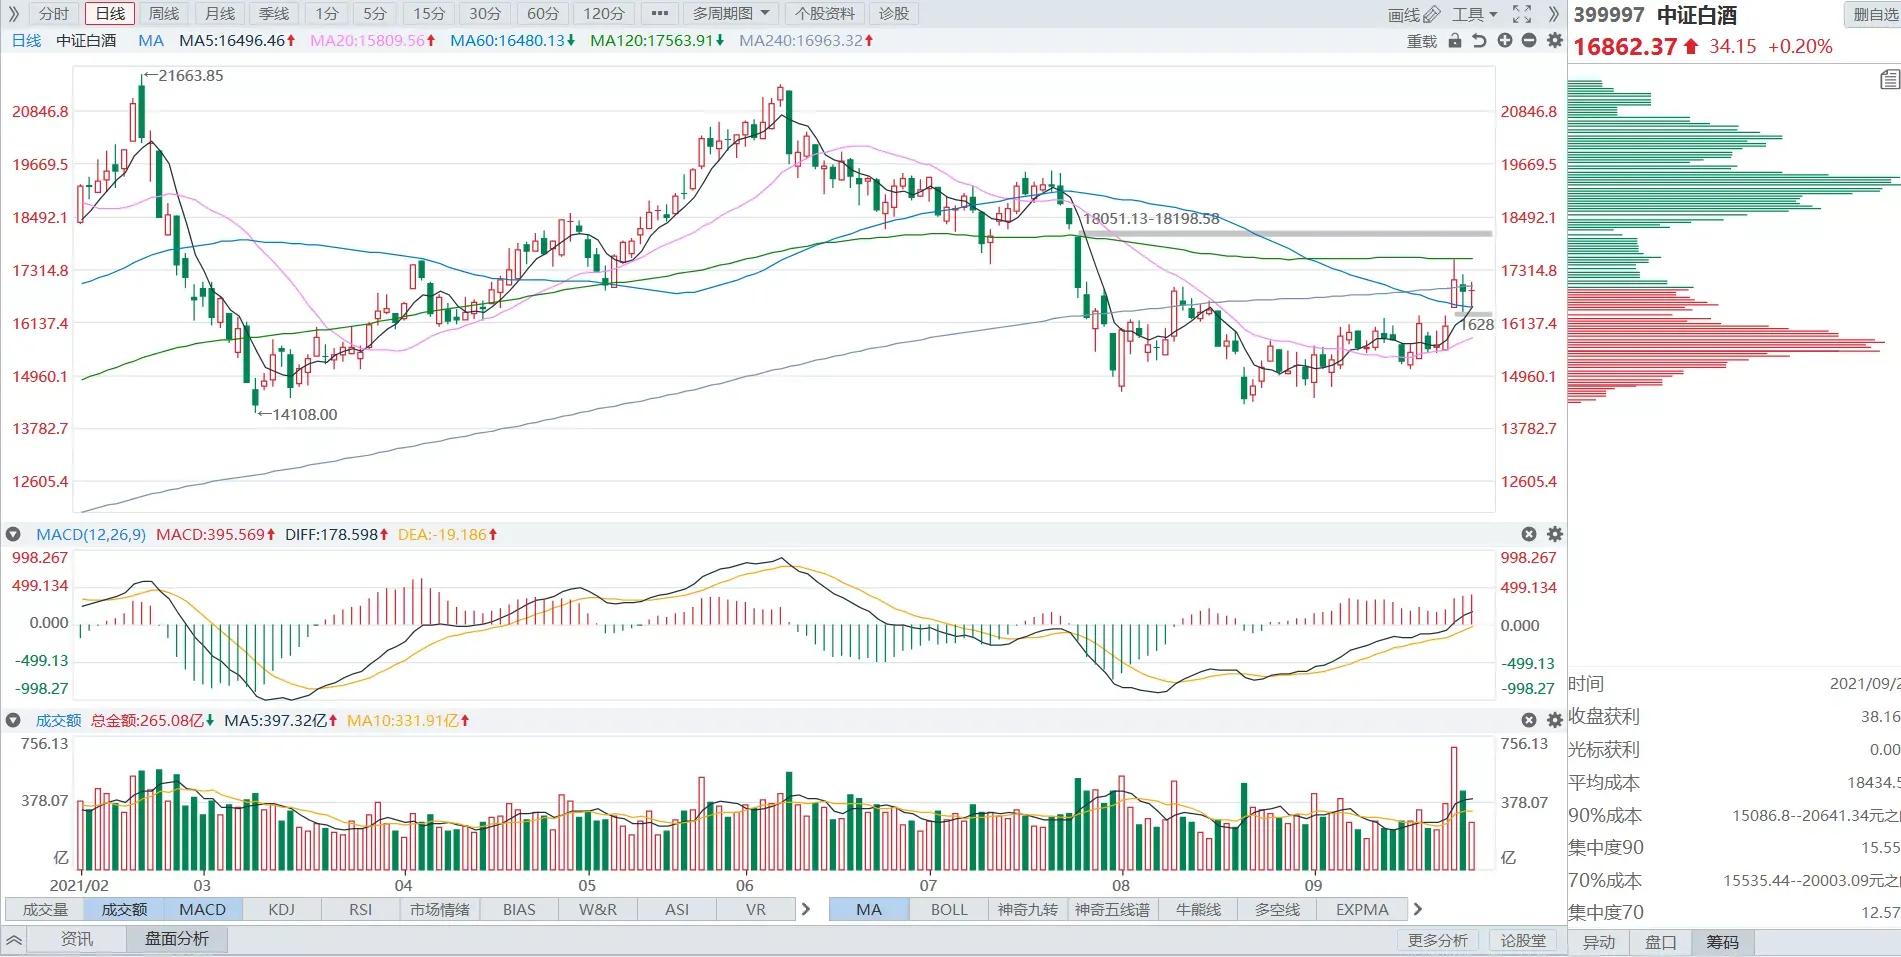Enter fullscreen chart mode
Screen dimensions: 1901x957
pyautogui.click(x=1521, y=14)
